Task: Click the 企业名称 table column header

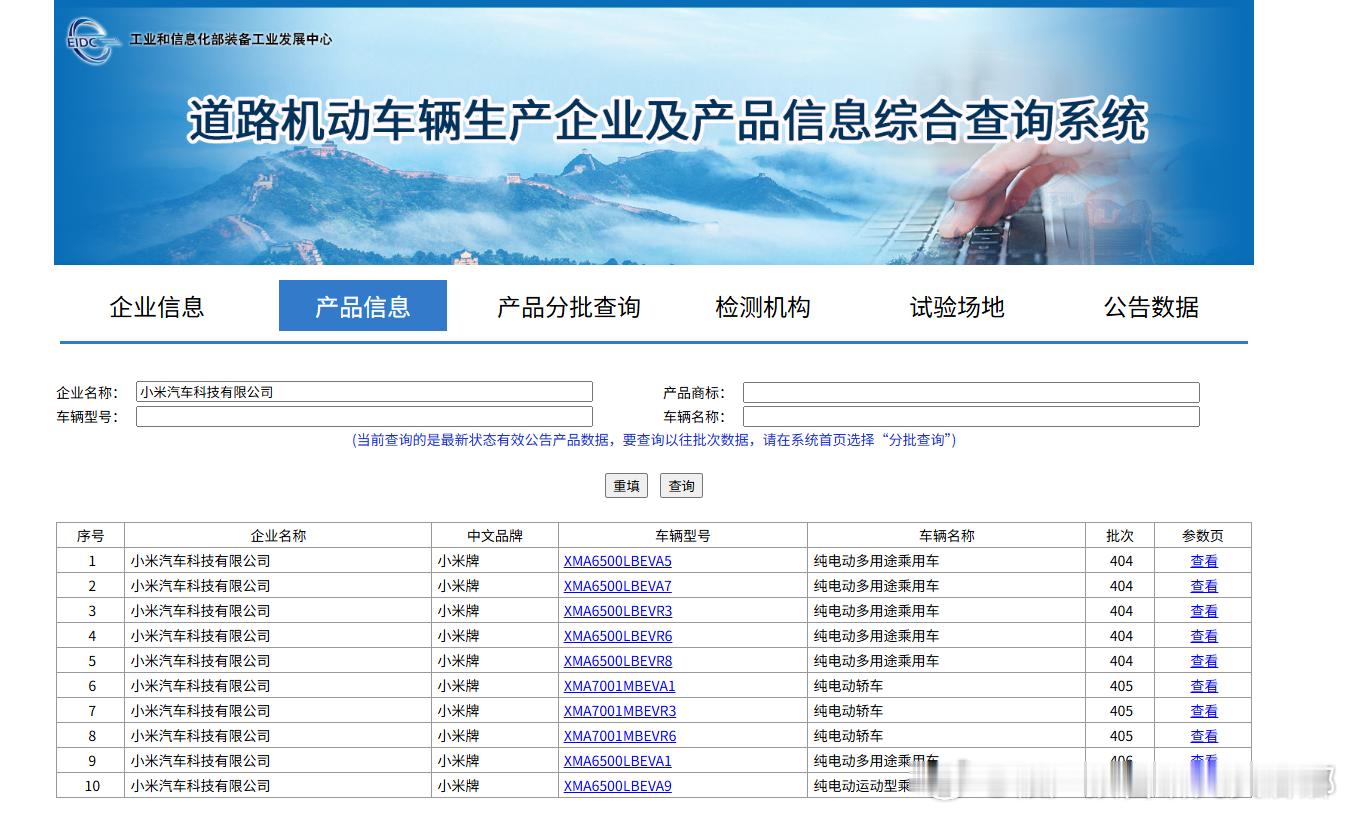Action: coord(278,536)
